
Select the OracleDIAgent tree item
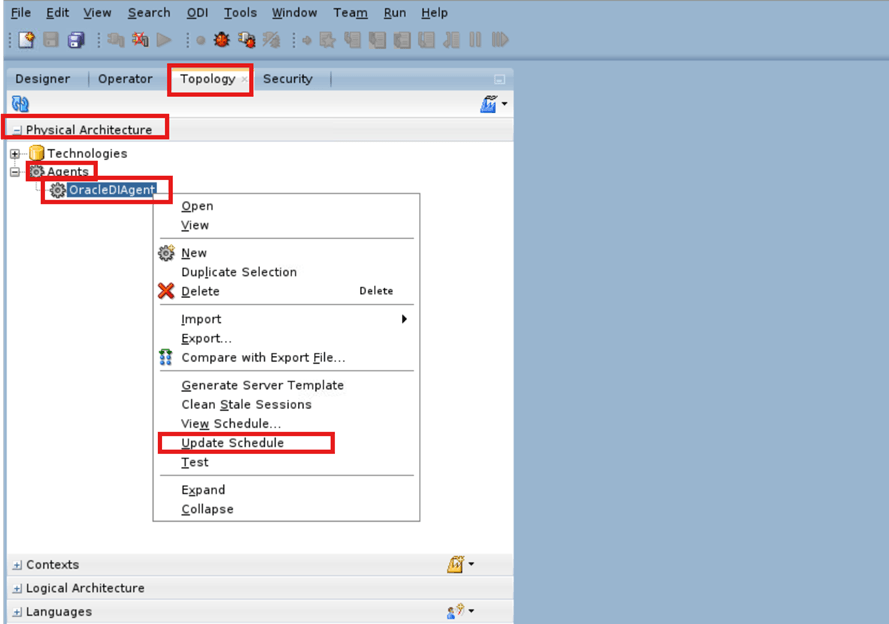pyautogui.click(x=112, y=189)
